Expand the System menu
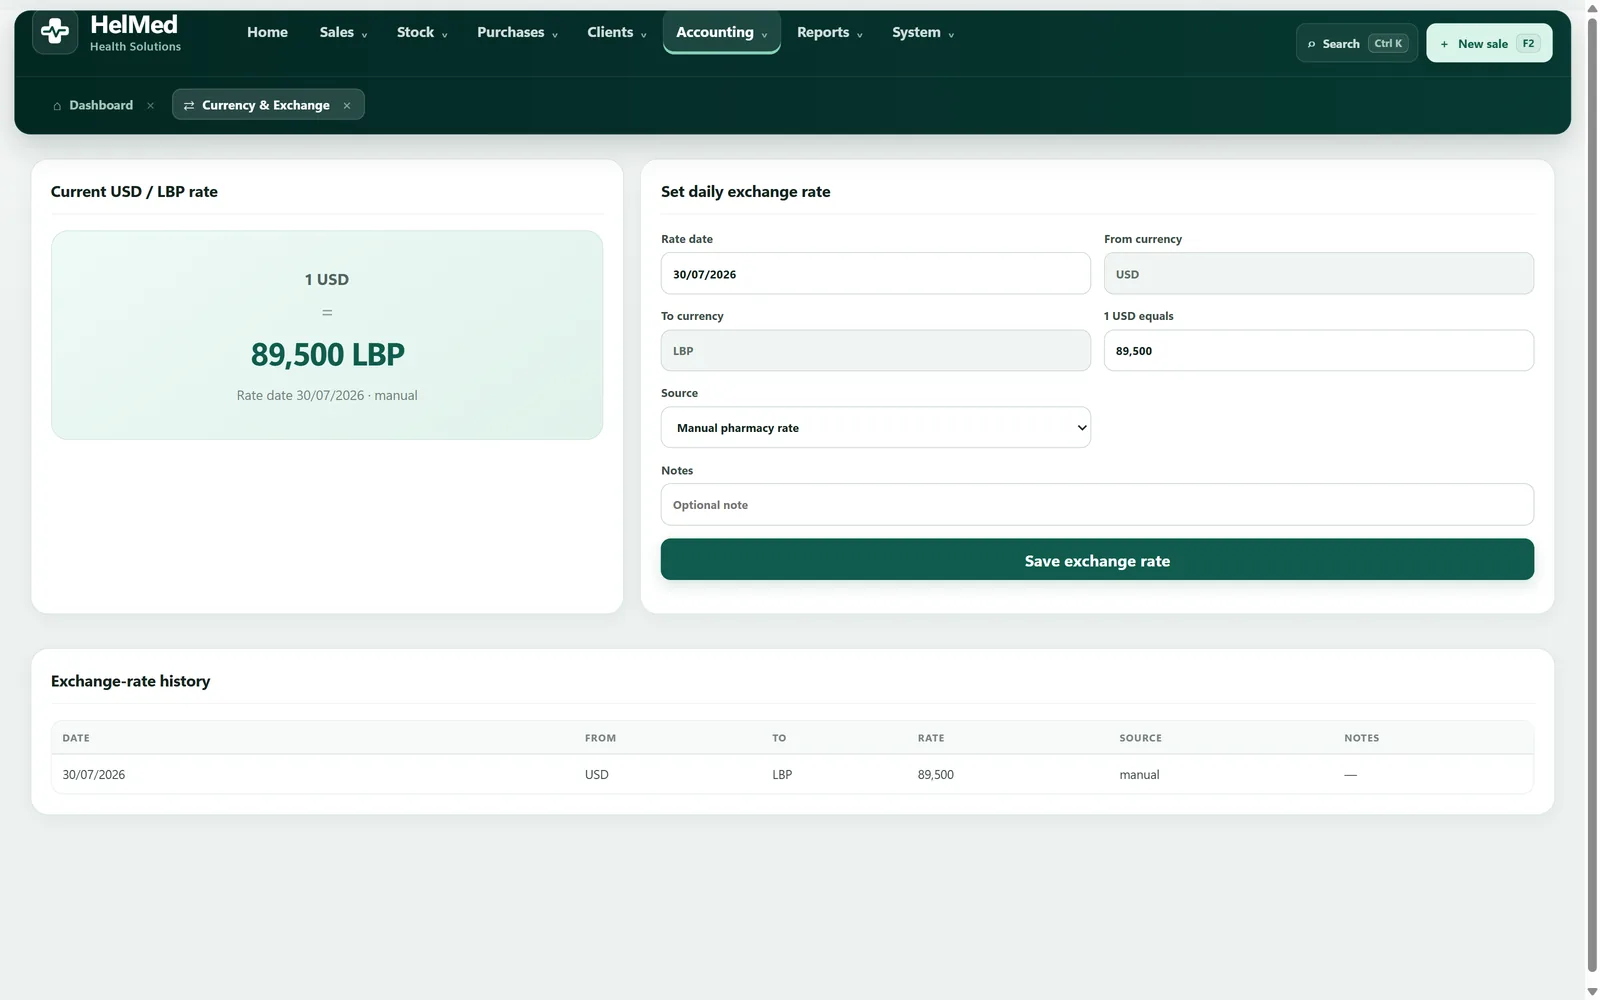 coord(923,32)
